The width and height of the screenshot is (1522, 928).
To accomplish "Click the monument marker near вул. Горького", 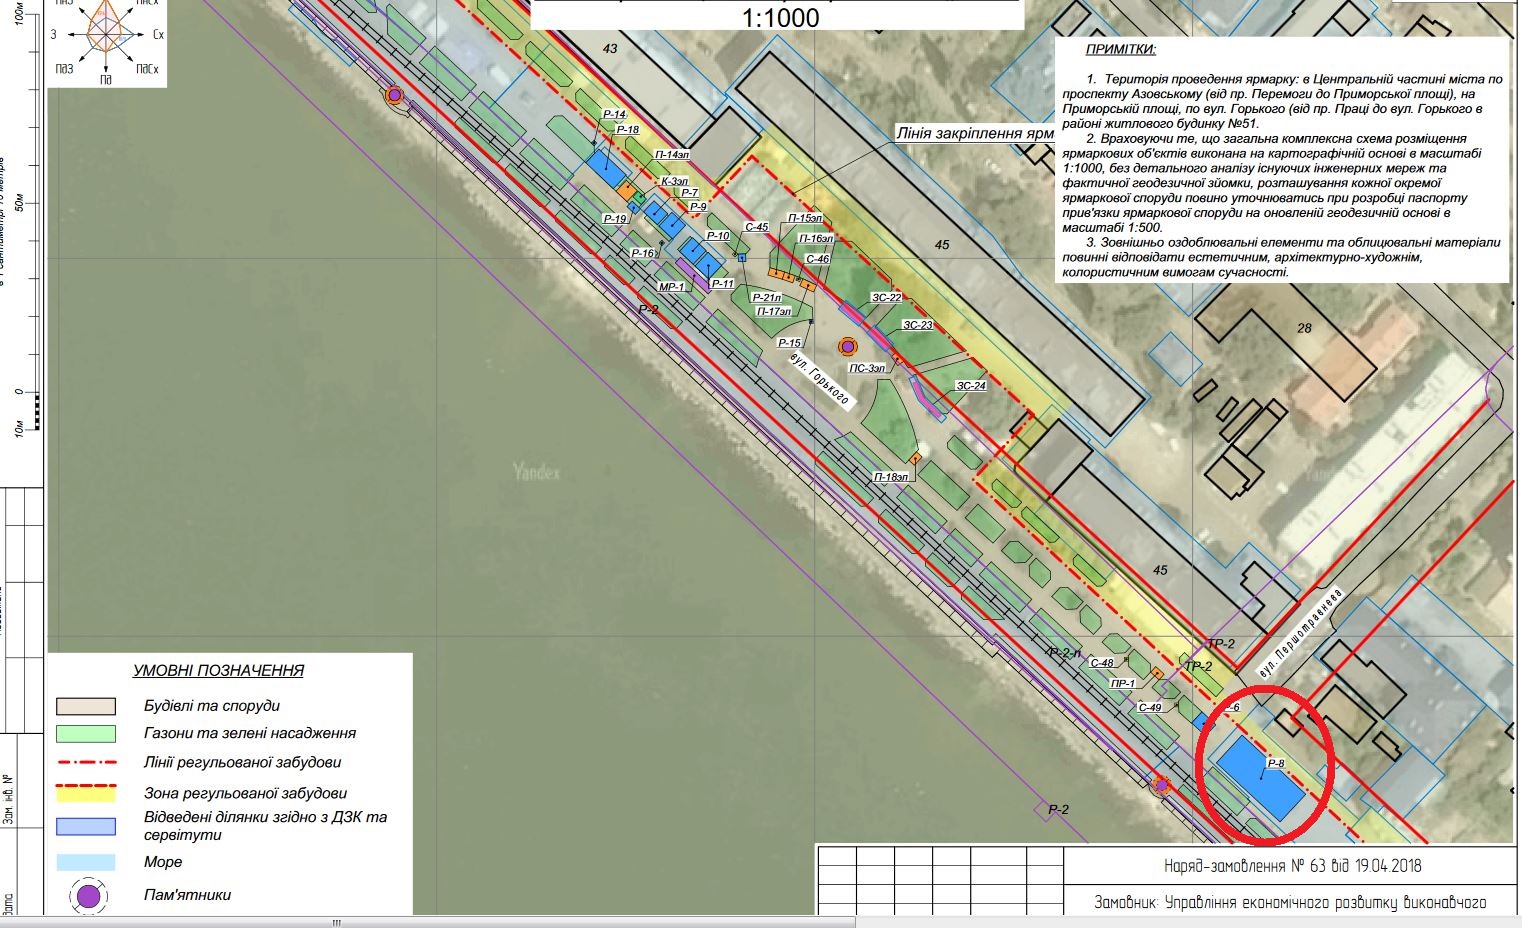I will [848, 346].
